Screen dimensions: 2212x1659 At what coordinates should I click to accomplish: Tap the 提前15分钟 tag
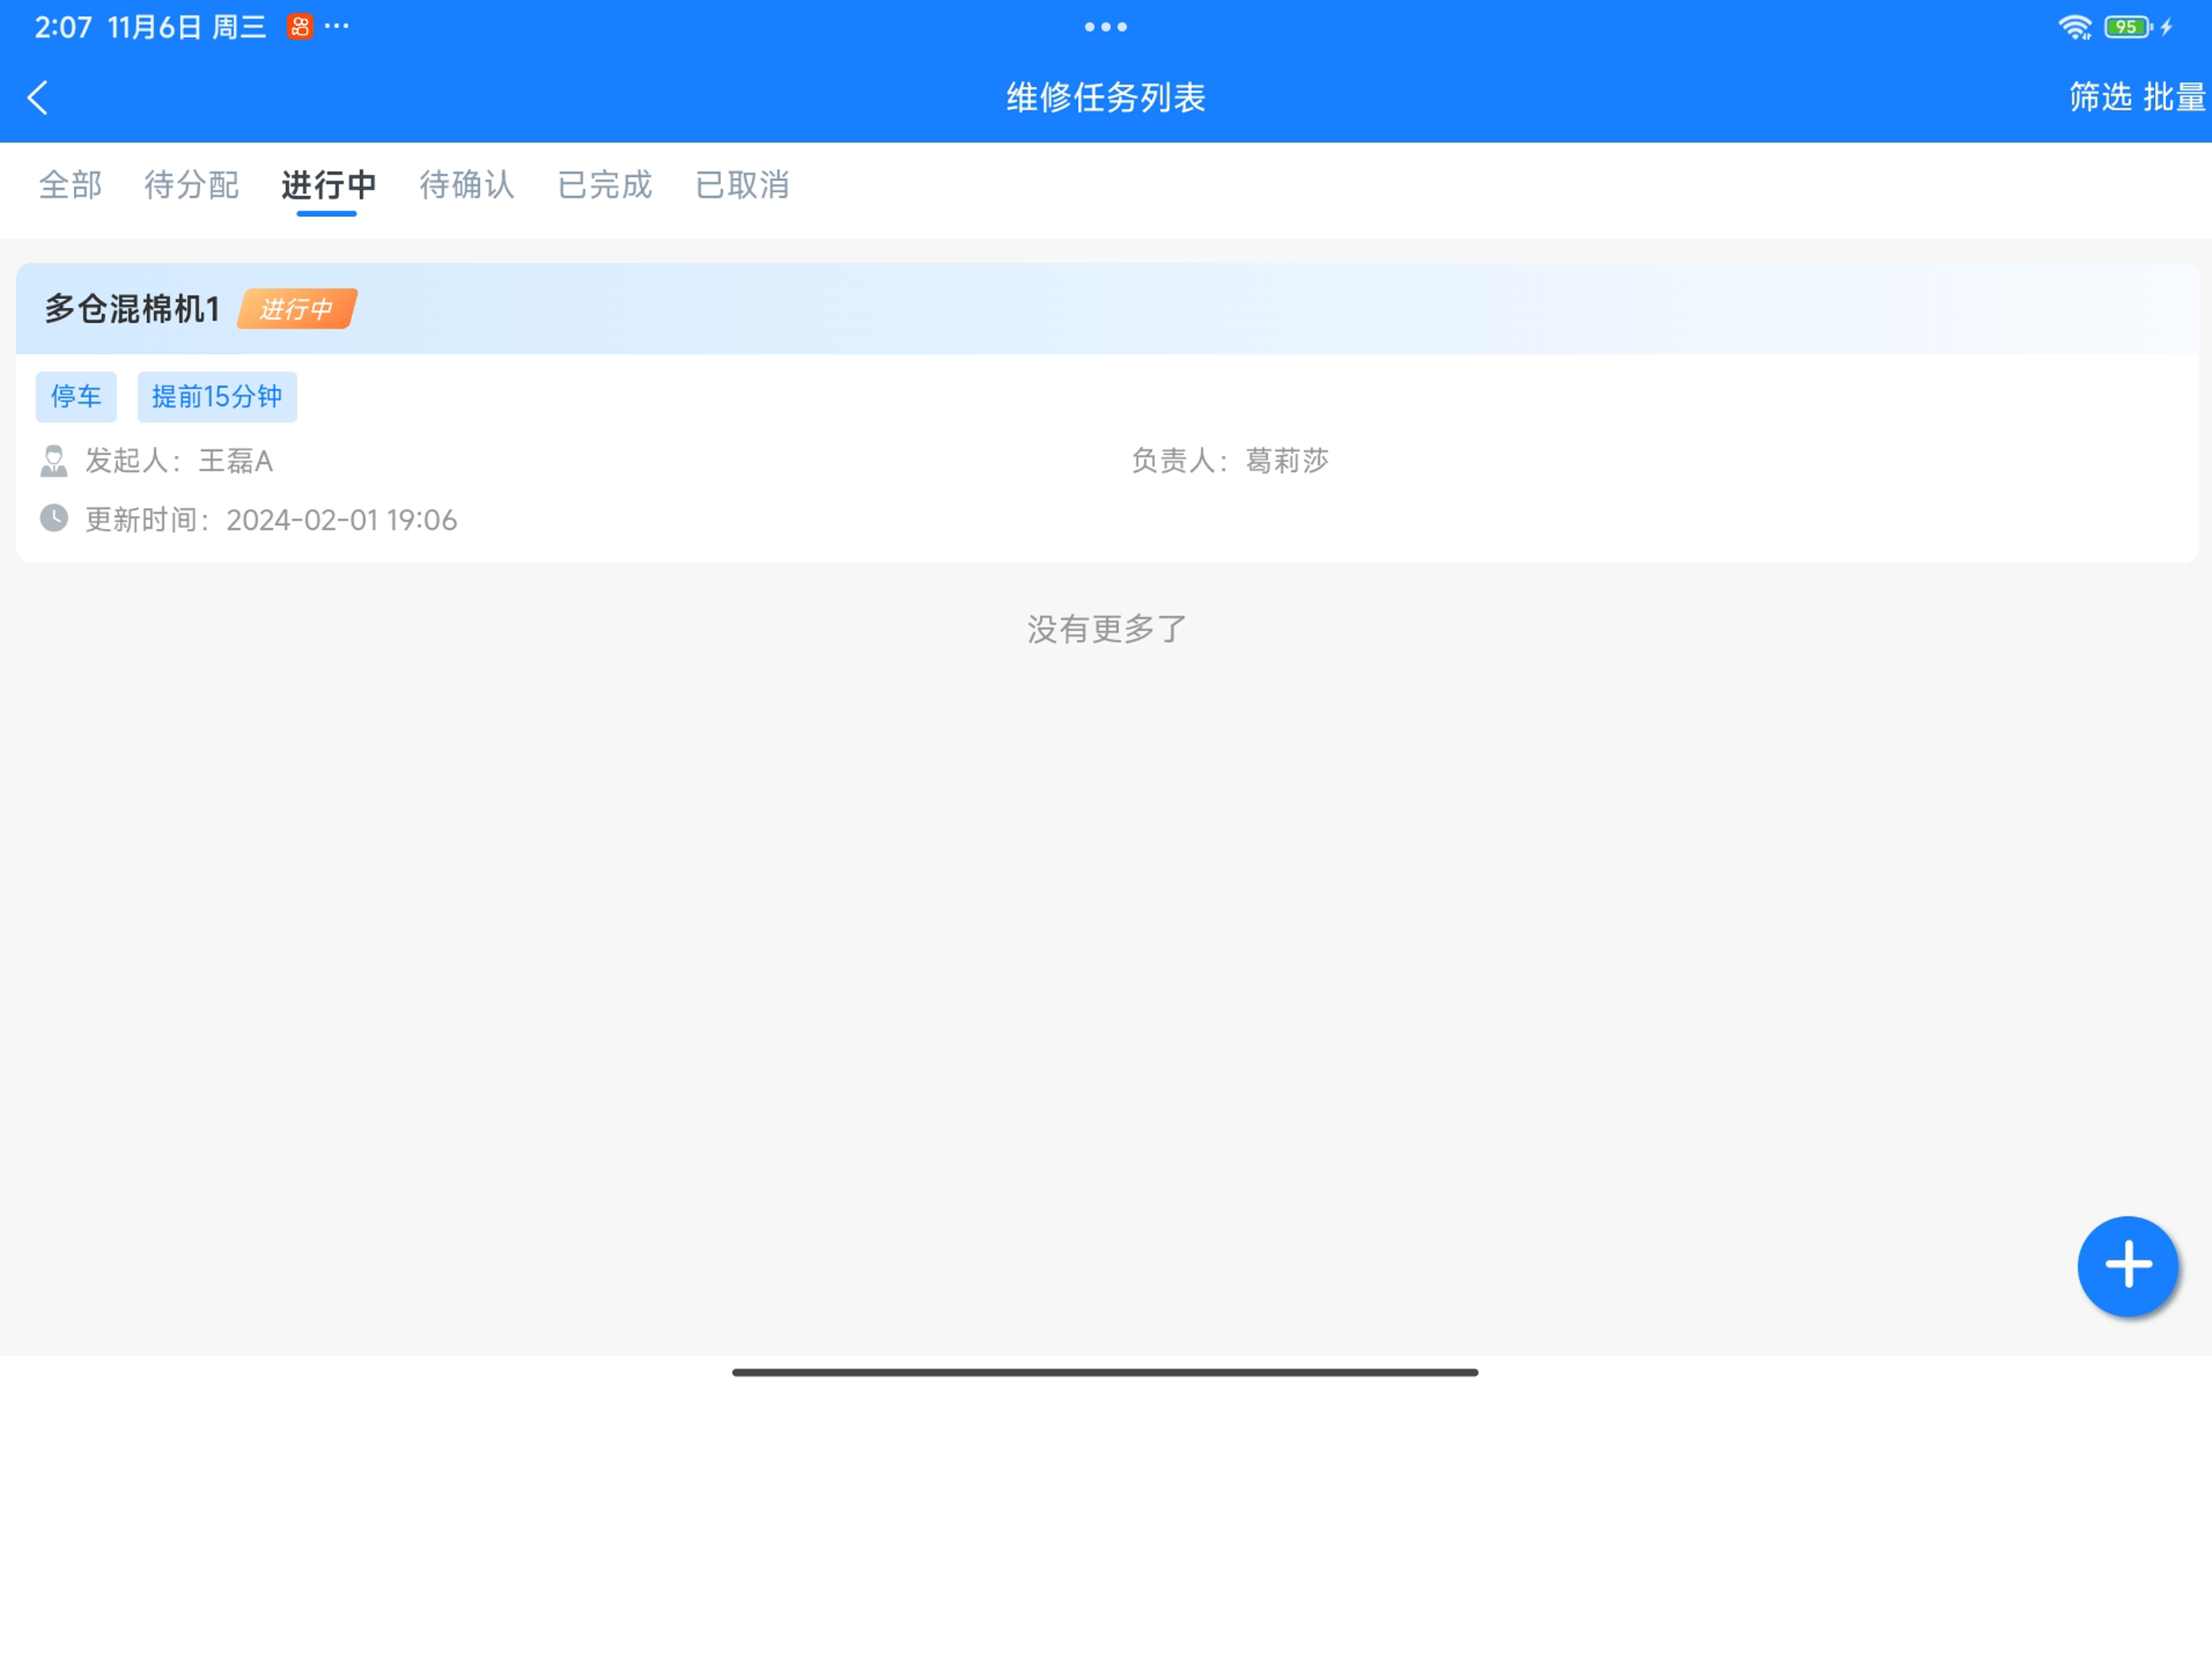point(217,397)
